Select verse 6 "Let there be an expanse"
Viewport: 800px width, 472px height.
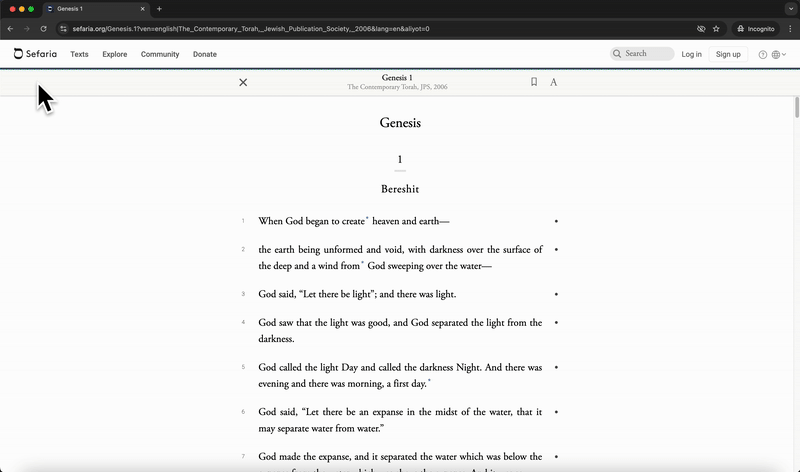(x=401, y=420)
